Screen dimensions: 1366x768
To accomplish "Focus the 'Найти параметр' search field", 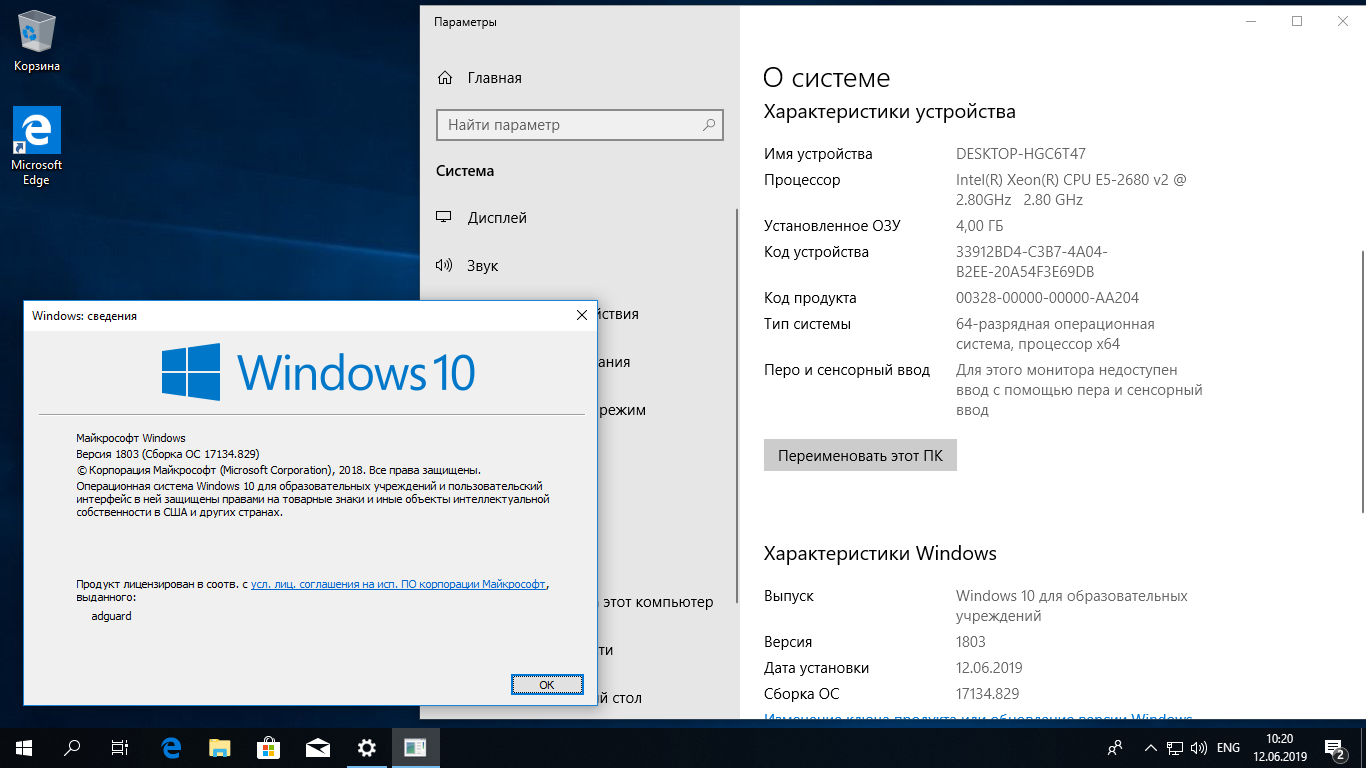I will tap(580, 125).
